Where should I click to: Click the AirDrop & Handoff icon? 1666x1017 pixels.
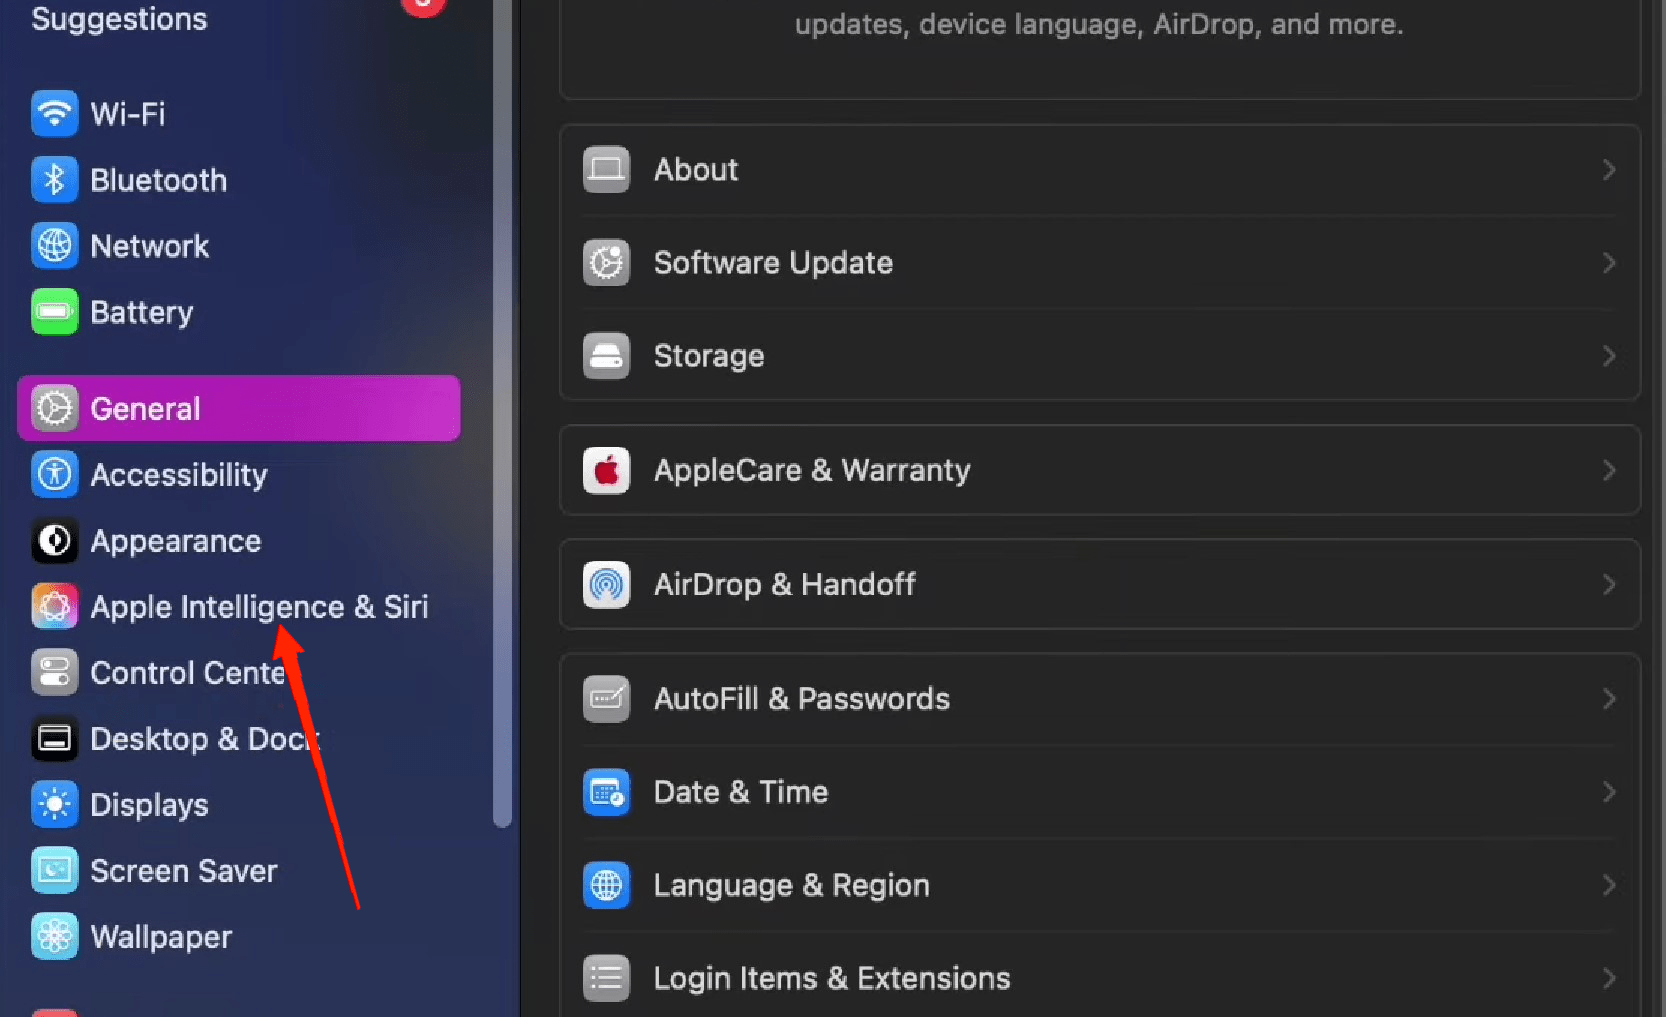click(x=606, y=584)
